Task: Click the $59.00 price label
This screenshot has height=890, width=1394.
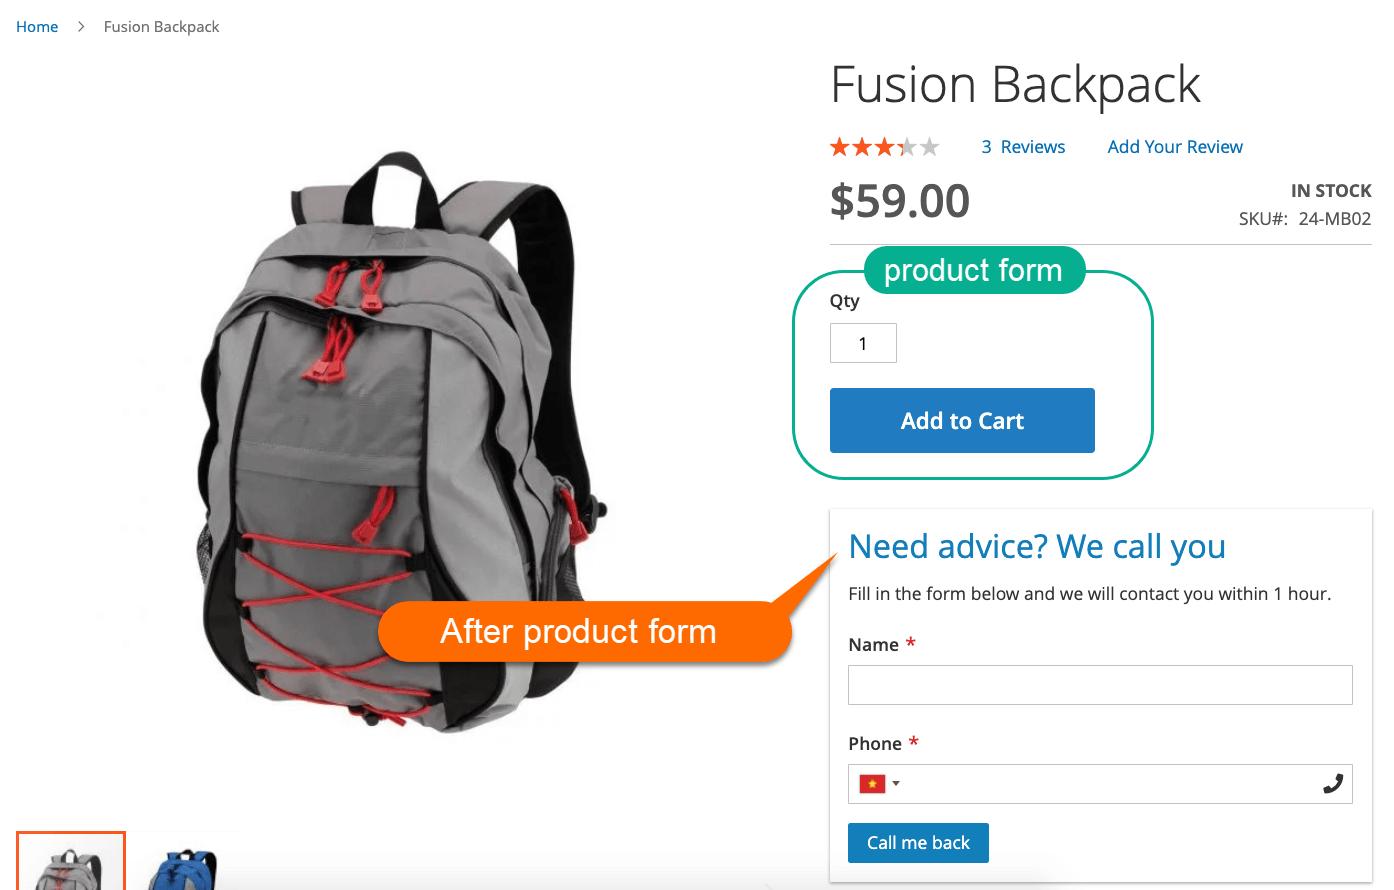Action: tap(900, 201)
